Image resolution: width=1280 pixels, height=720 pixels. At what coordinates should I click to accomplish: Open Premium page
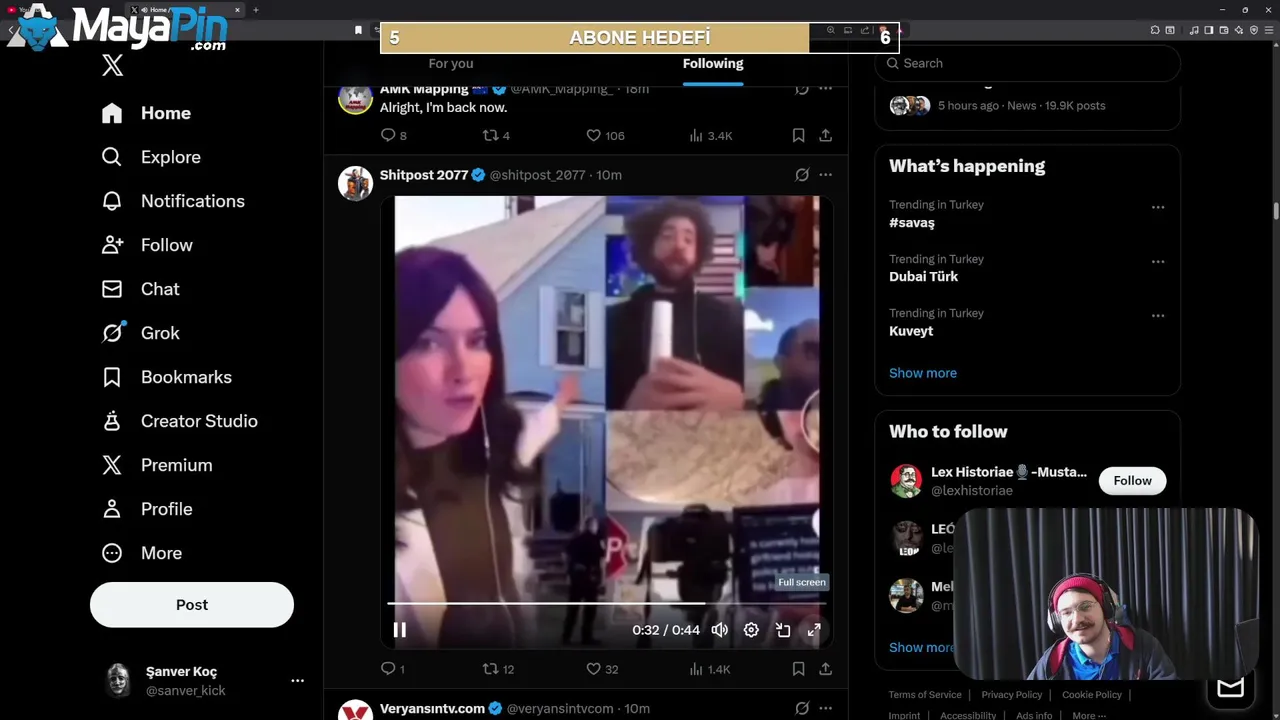click(157, 465)
